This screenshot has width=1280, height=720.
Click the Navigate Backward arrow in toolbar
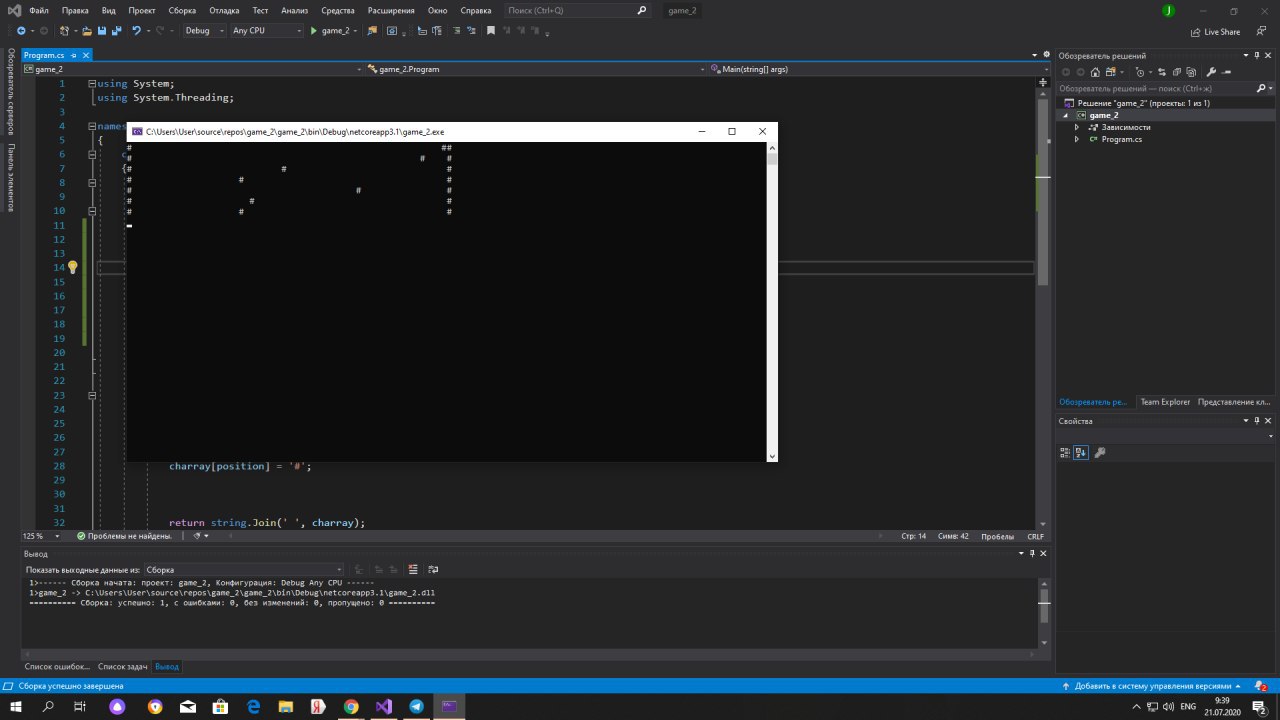tap(21, 31)
